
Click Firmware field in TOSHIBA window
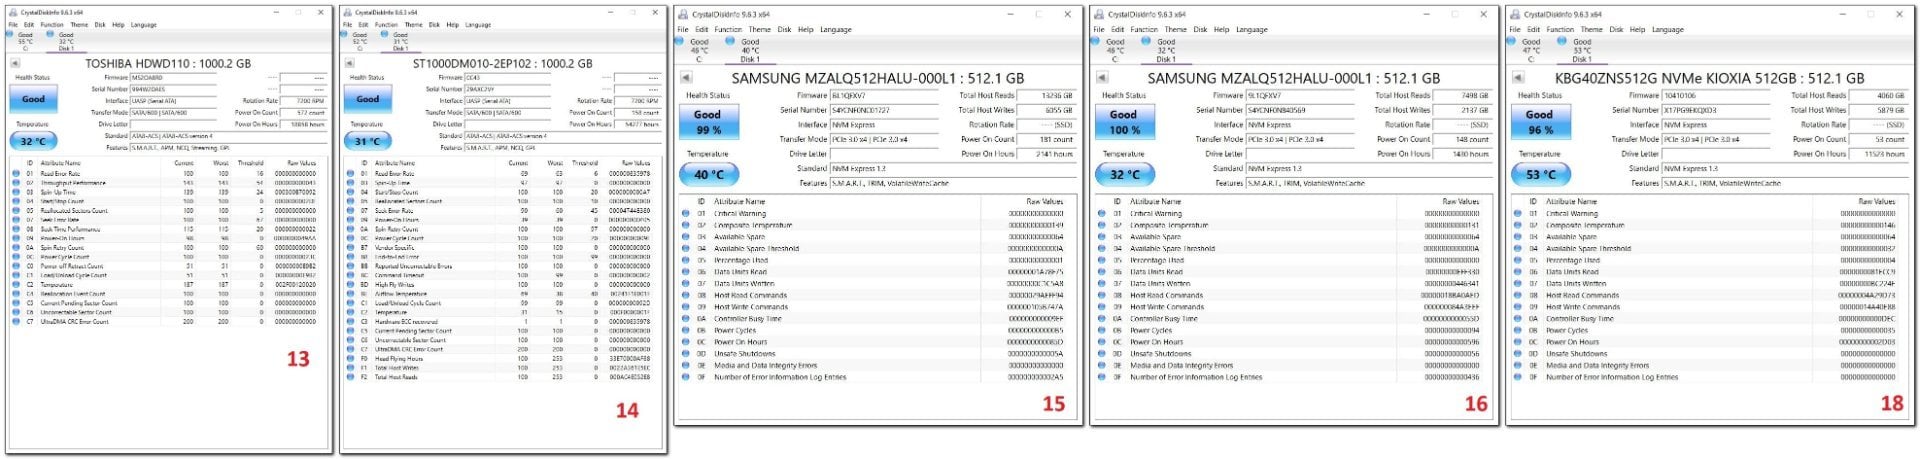[x=174, y=77]
